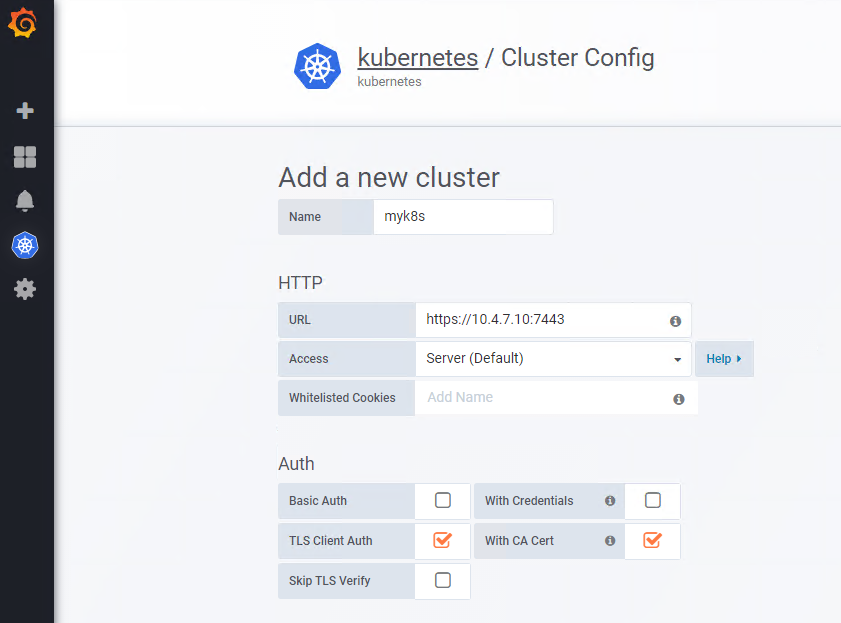Open the Configuration gear icon
Image resolution: width=841 pixels, height=623 pixels.
click(25, 290)
